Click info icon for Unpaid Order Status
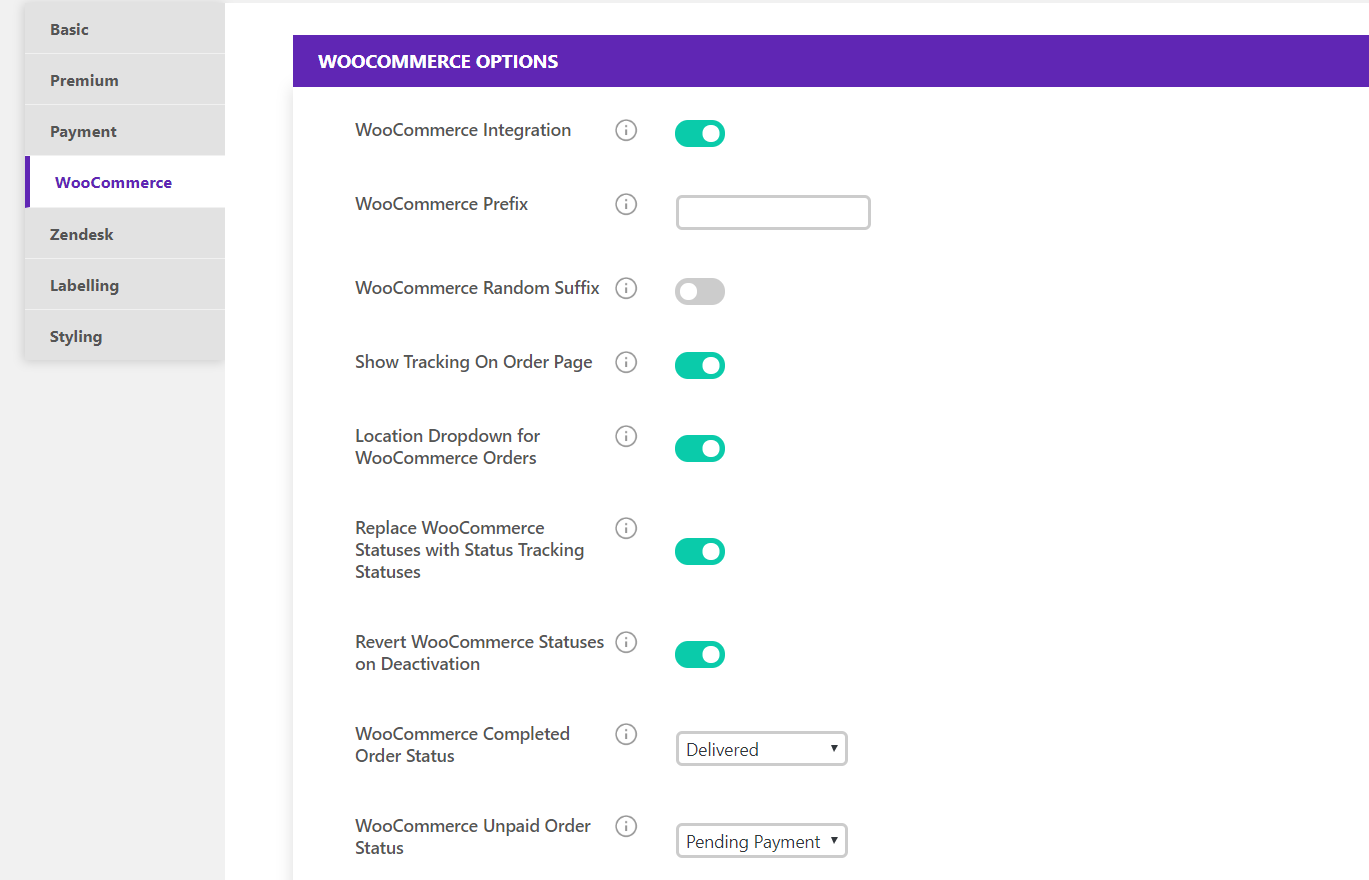The width and height of the screenshot is (1369, 880). 626,826
